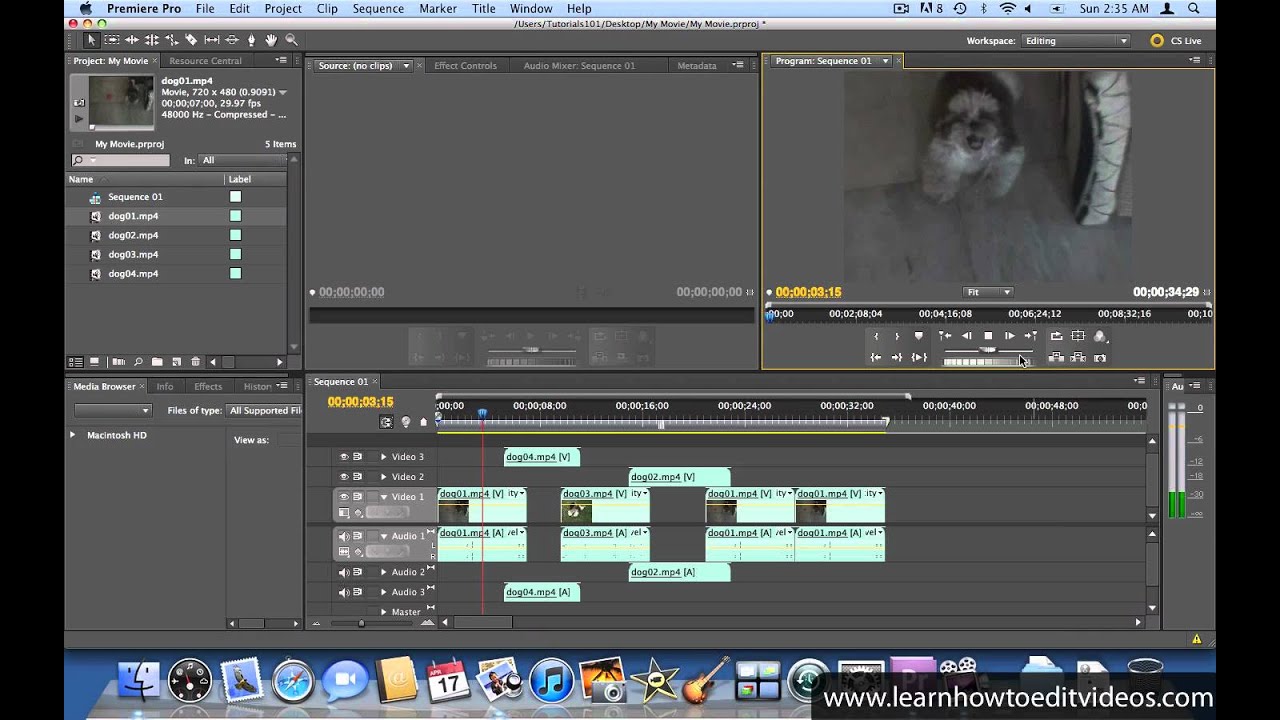Click the Lift button
Viewport: 1280px width, 720px height.
(1056, 357)
